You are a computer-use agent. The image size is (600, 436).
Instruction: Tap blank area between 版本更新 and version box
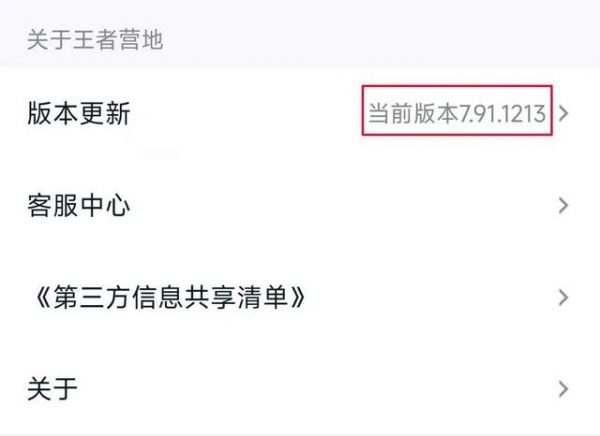pos(245,114)
